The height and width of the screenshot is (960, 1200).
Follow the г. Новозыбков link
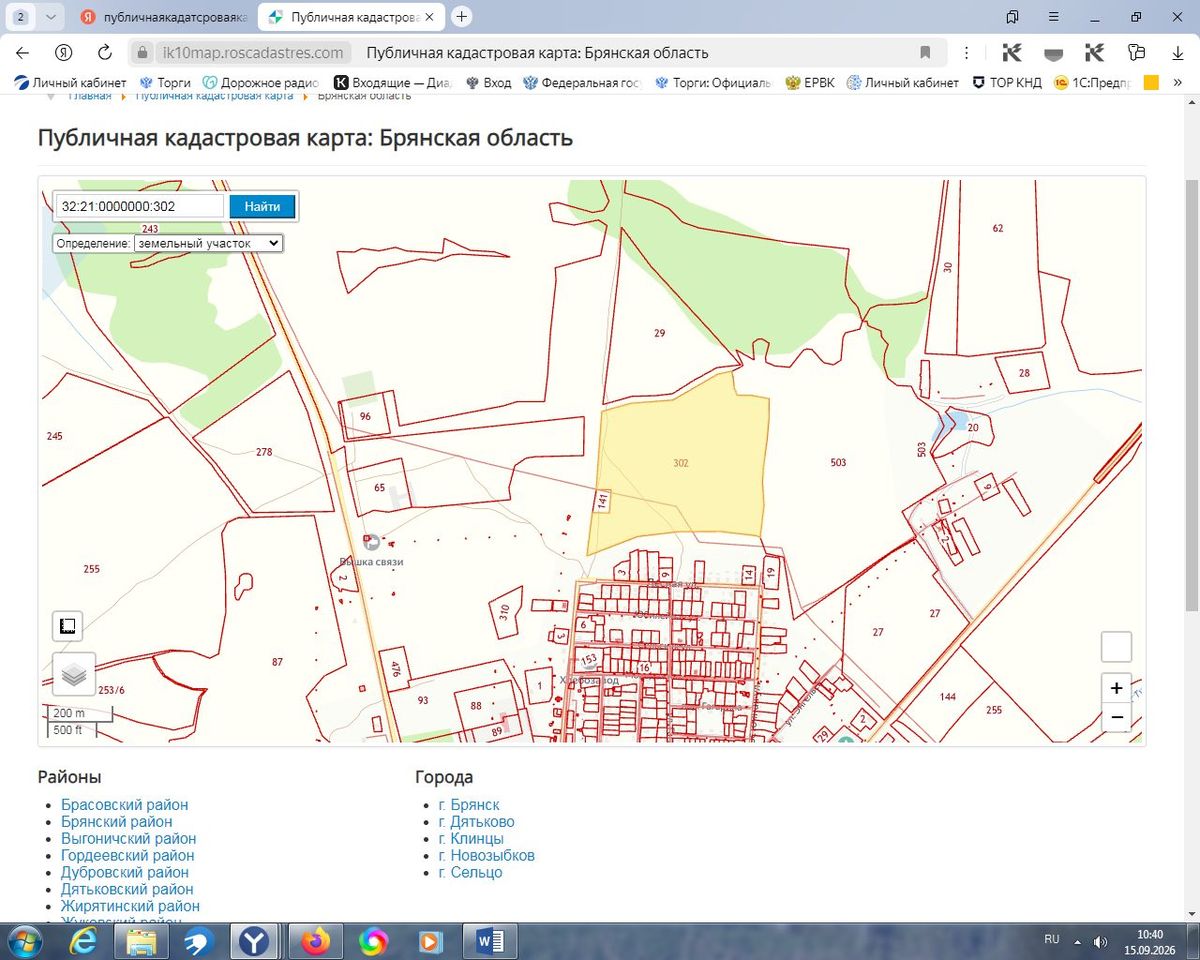487,856
